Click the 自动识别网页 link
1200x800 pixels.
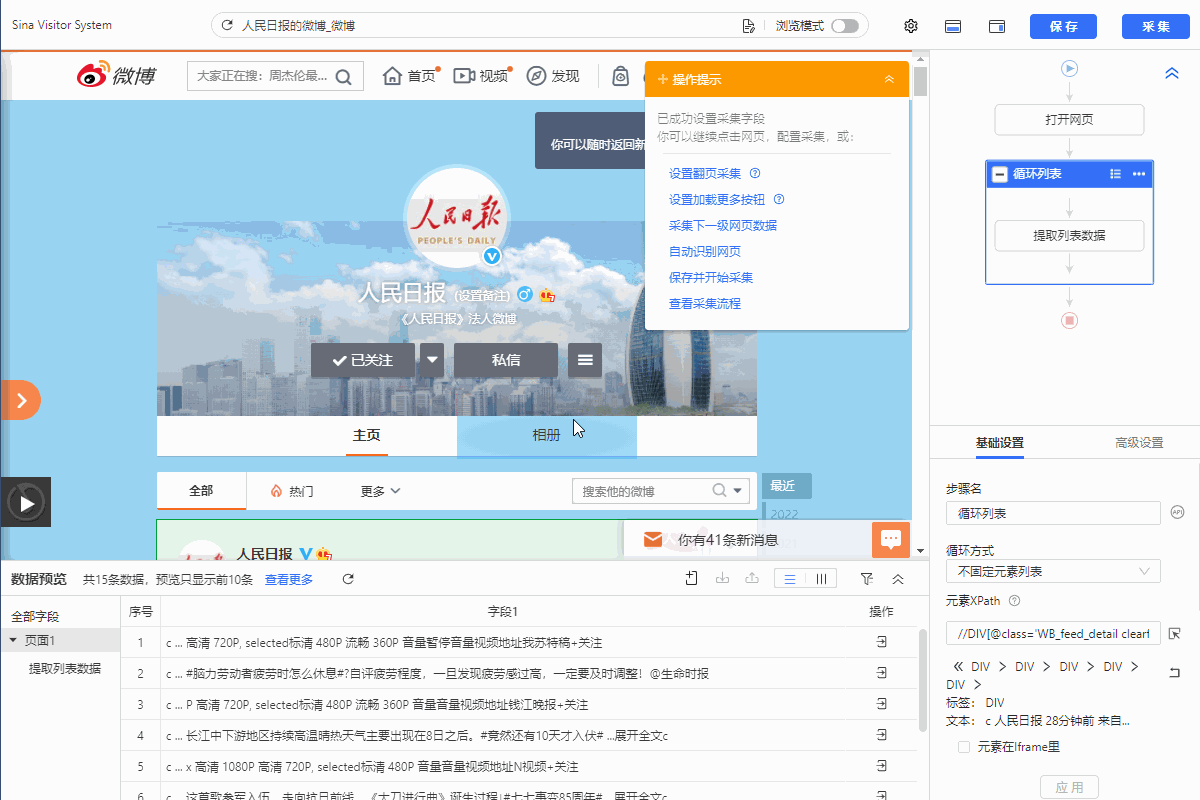coord(705,251)
